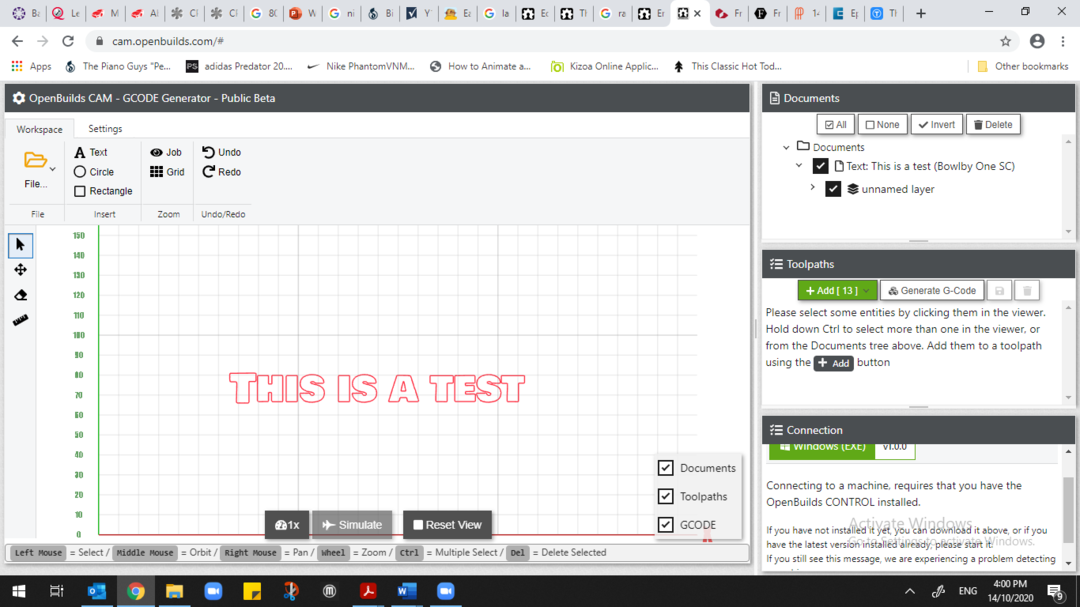
Task: Click the Generate G-Code button
Action: (932, 290)
